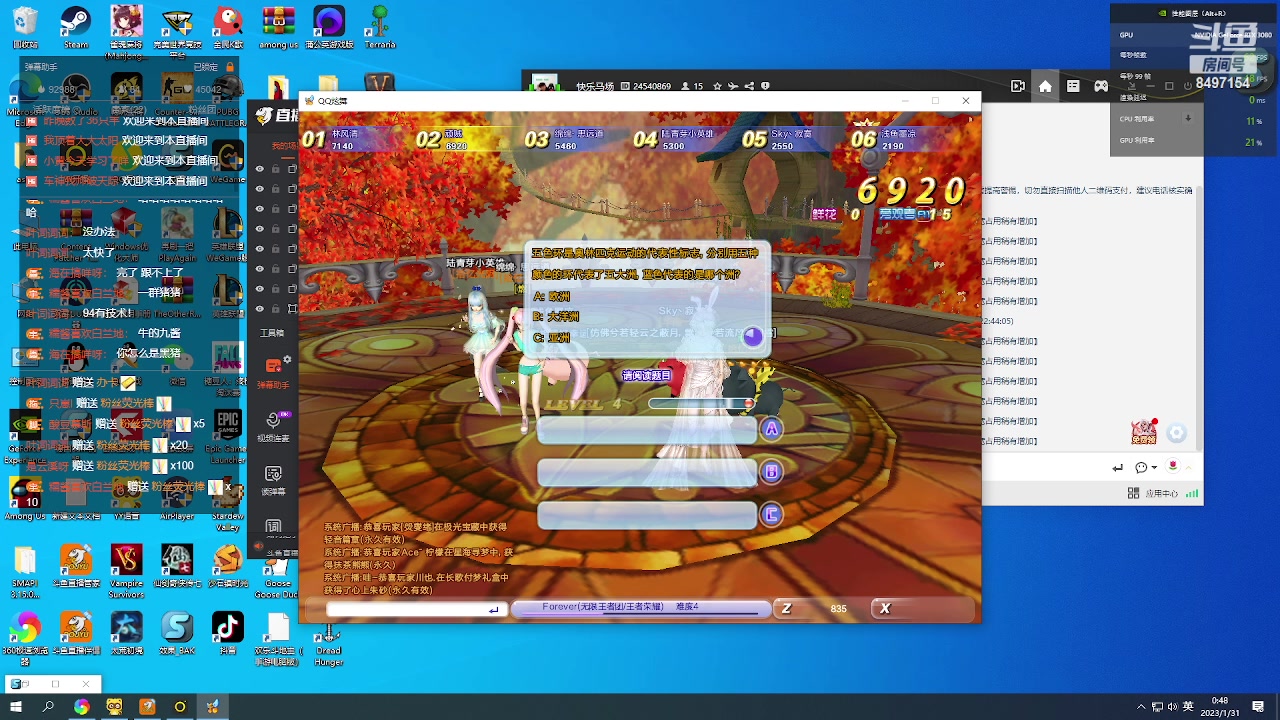Open Windows Start menu
Viewport: 1280px width, 720px height.
pos(16,707)
